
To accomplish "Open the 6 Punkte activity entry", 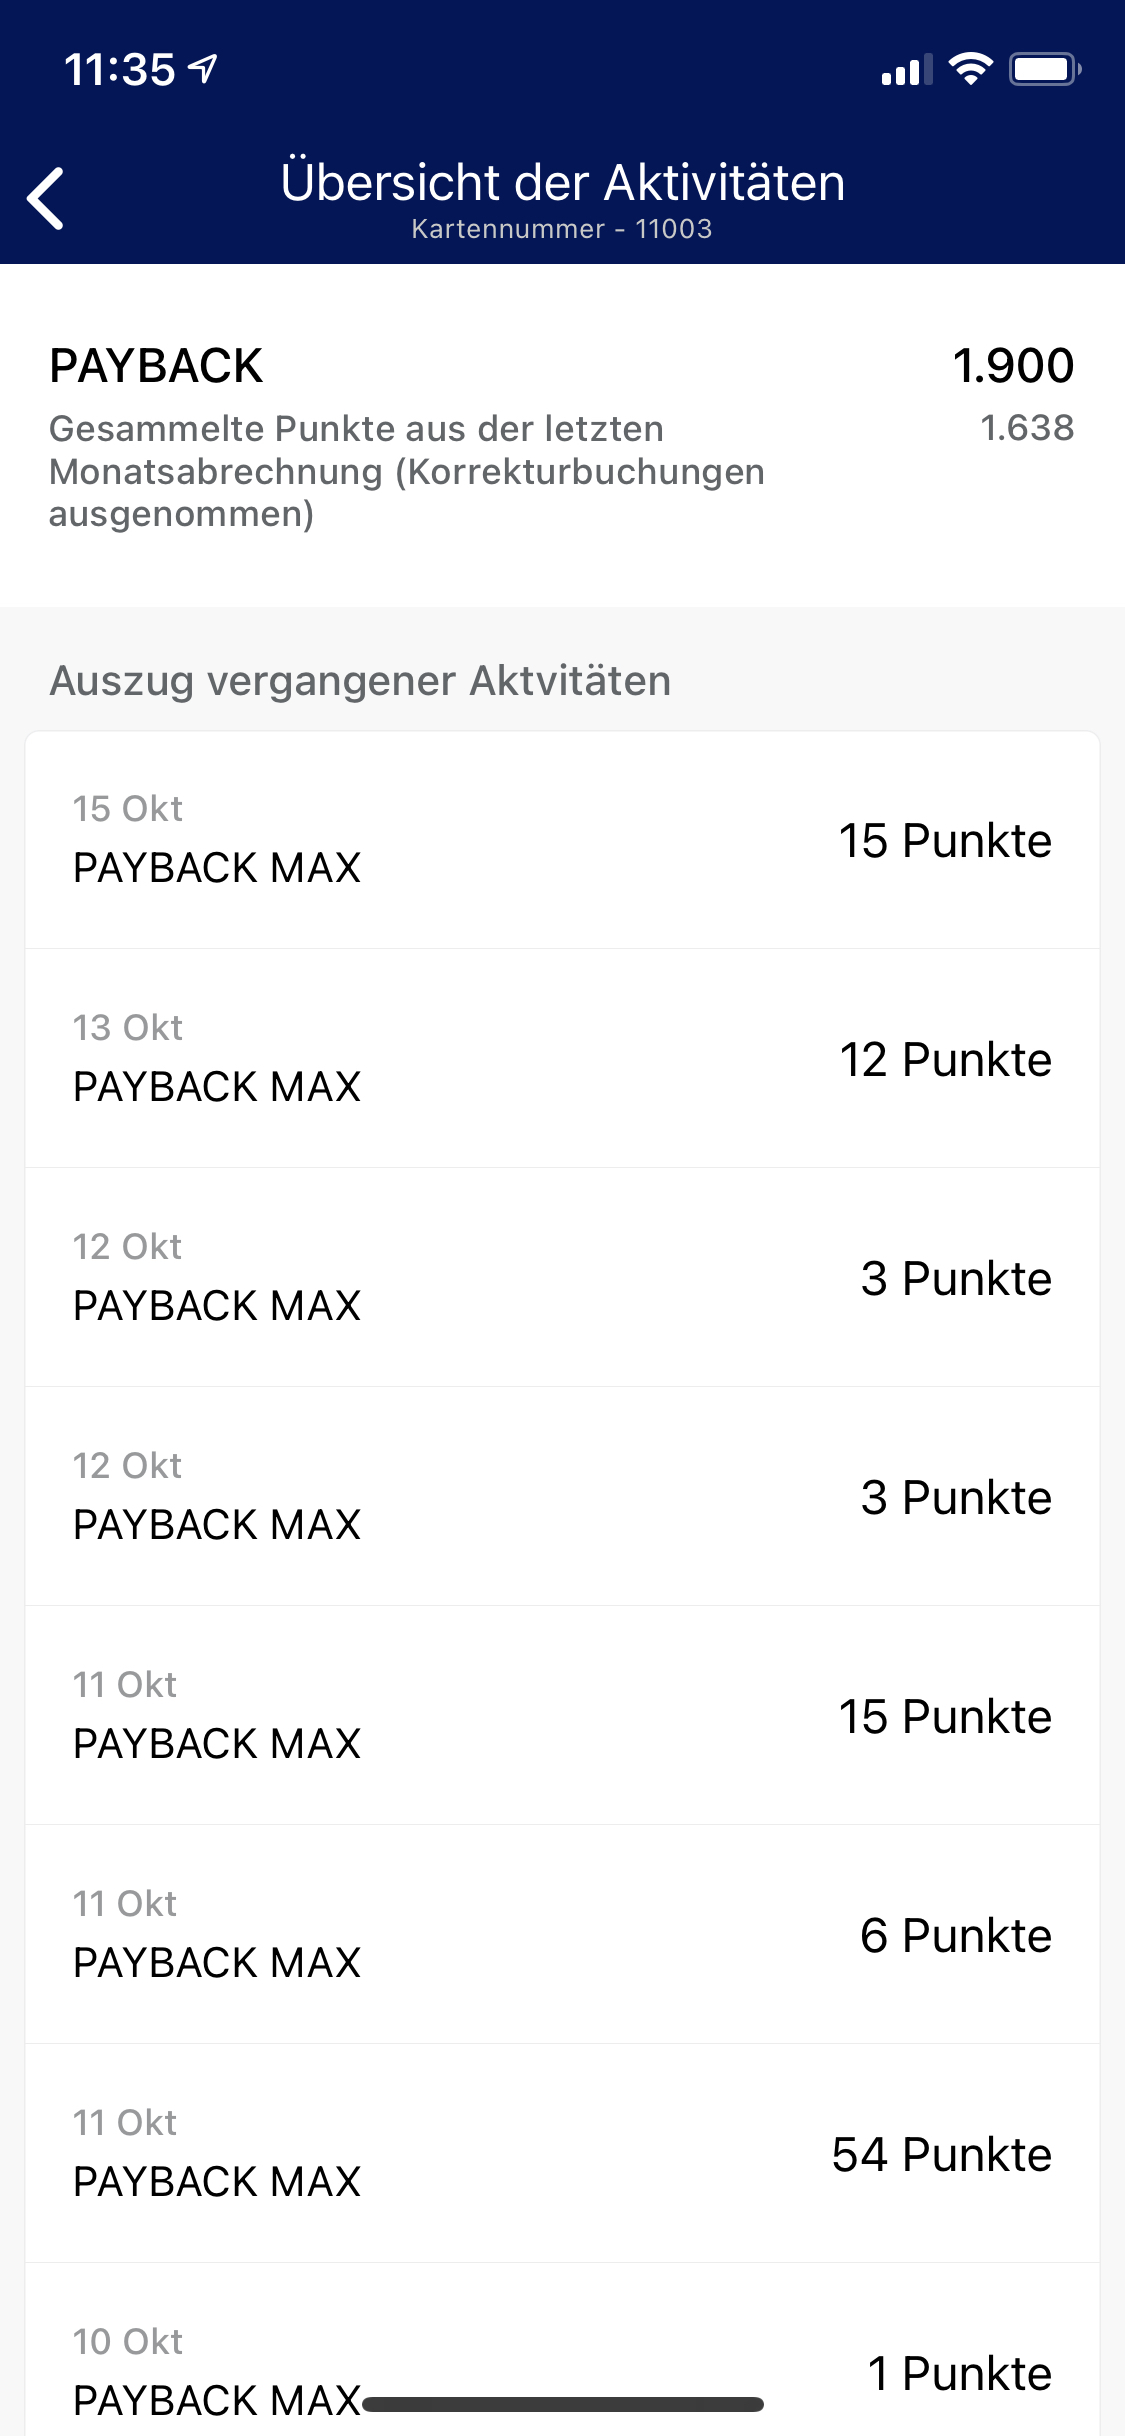I will pos(562,1935).
